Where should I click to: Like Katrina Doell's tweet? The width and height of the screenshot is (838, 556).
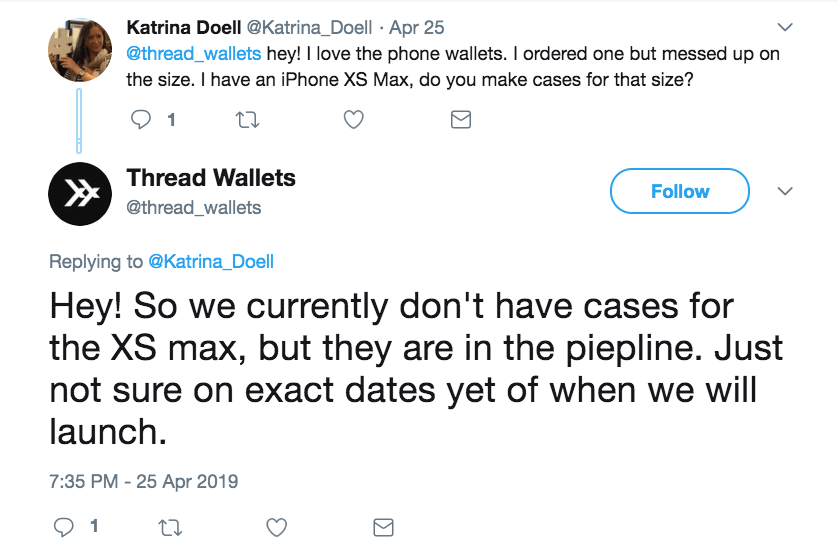pos(353,120)
